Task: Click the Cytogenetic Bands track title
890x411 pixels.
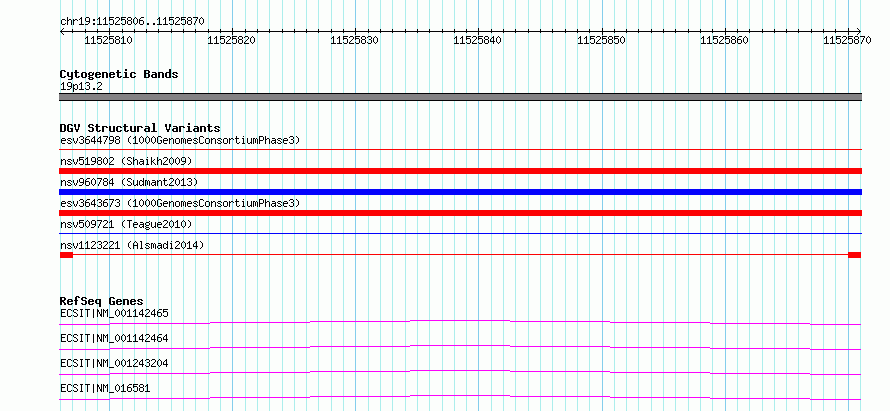Action: click(x=119, y=74)
